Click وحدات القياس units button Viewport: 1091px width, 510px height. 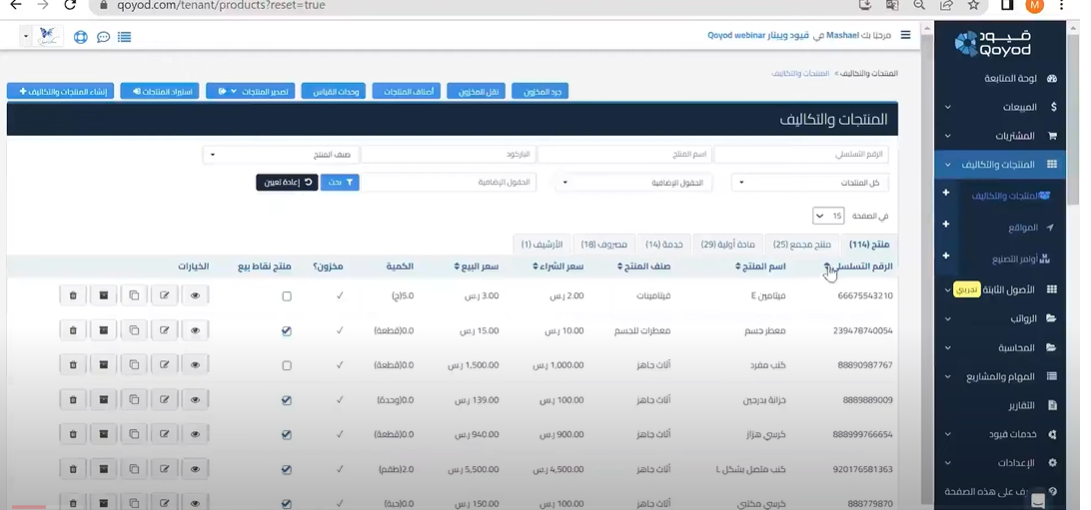click(333, 91)
